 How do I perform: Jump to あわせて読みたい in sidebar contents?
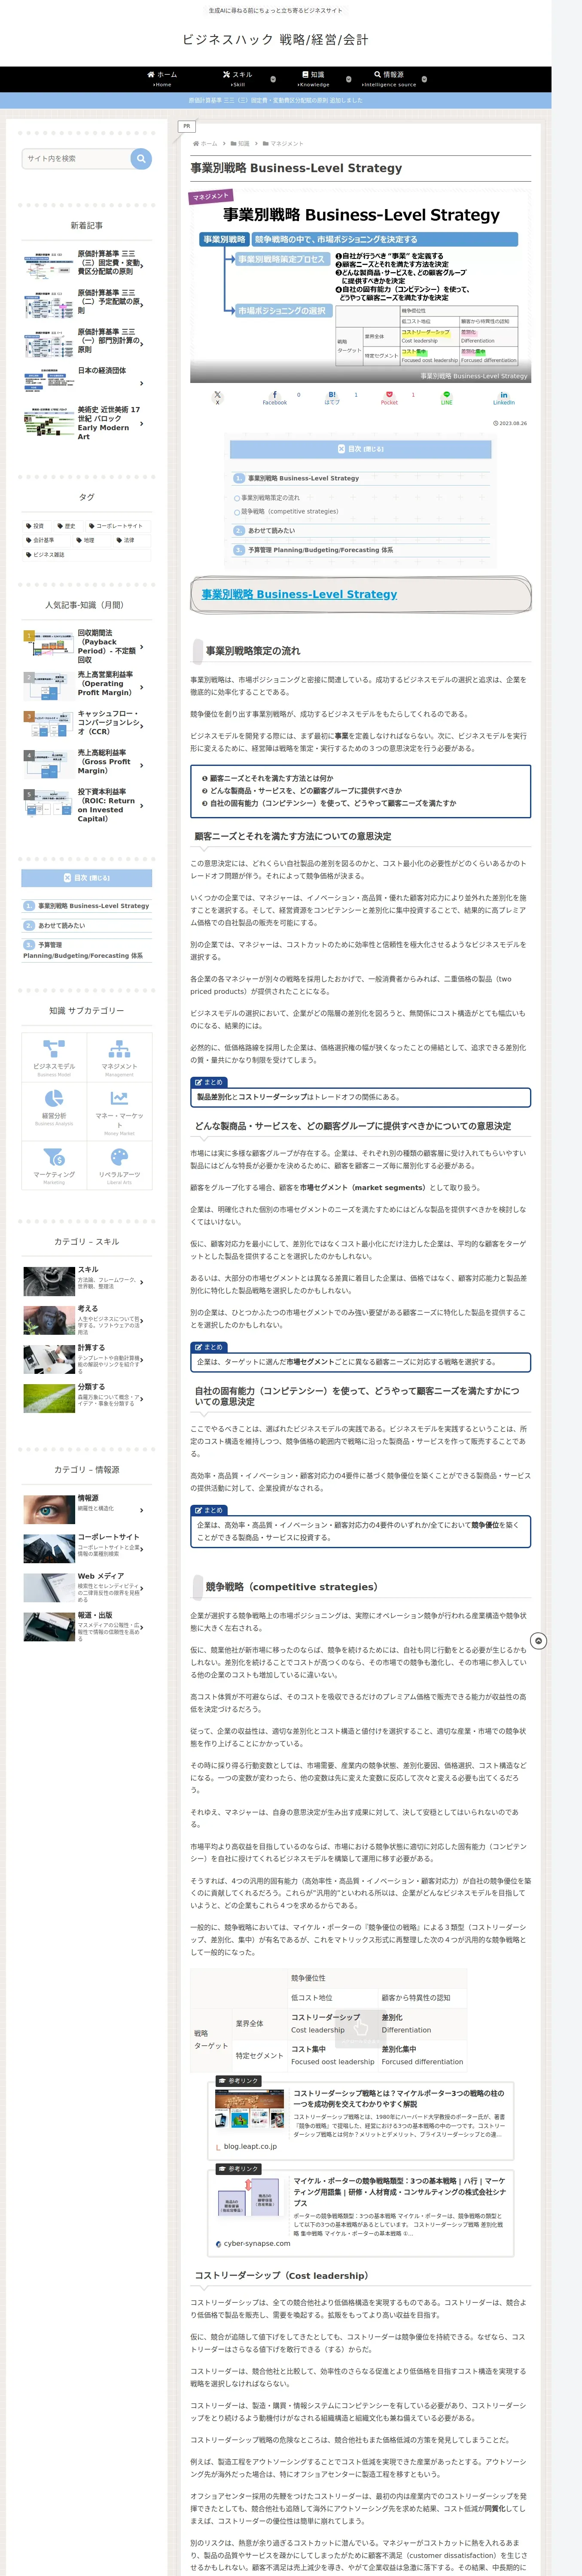62,925
